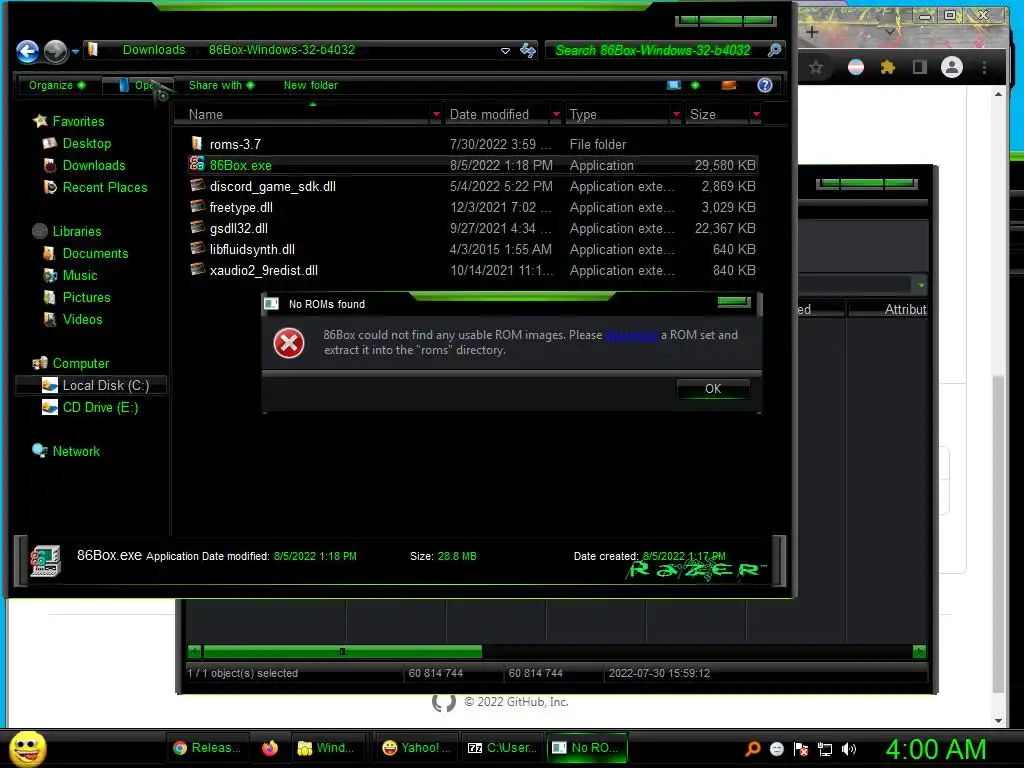The image size is (1024, 768).
Task: Open the Pictures library
Action: (x=76, y=297)
